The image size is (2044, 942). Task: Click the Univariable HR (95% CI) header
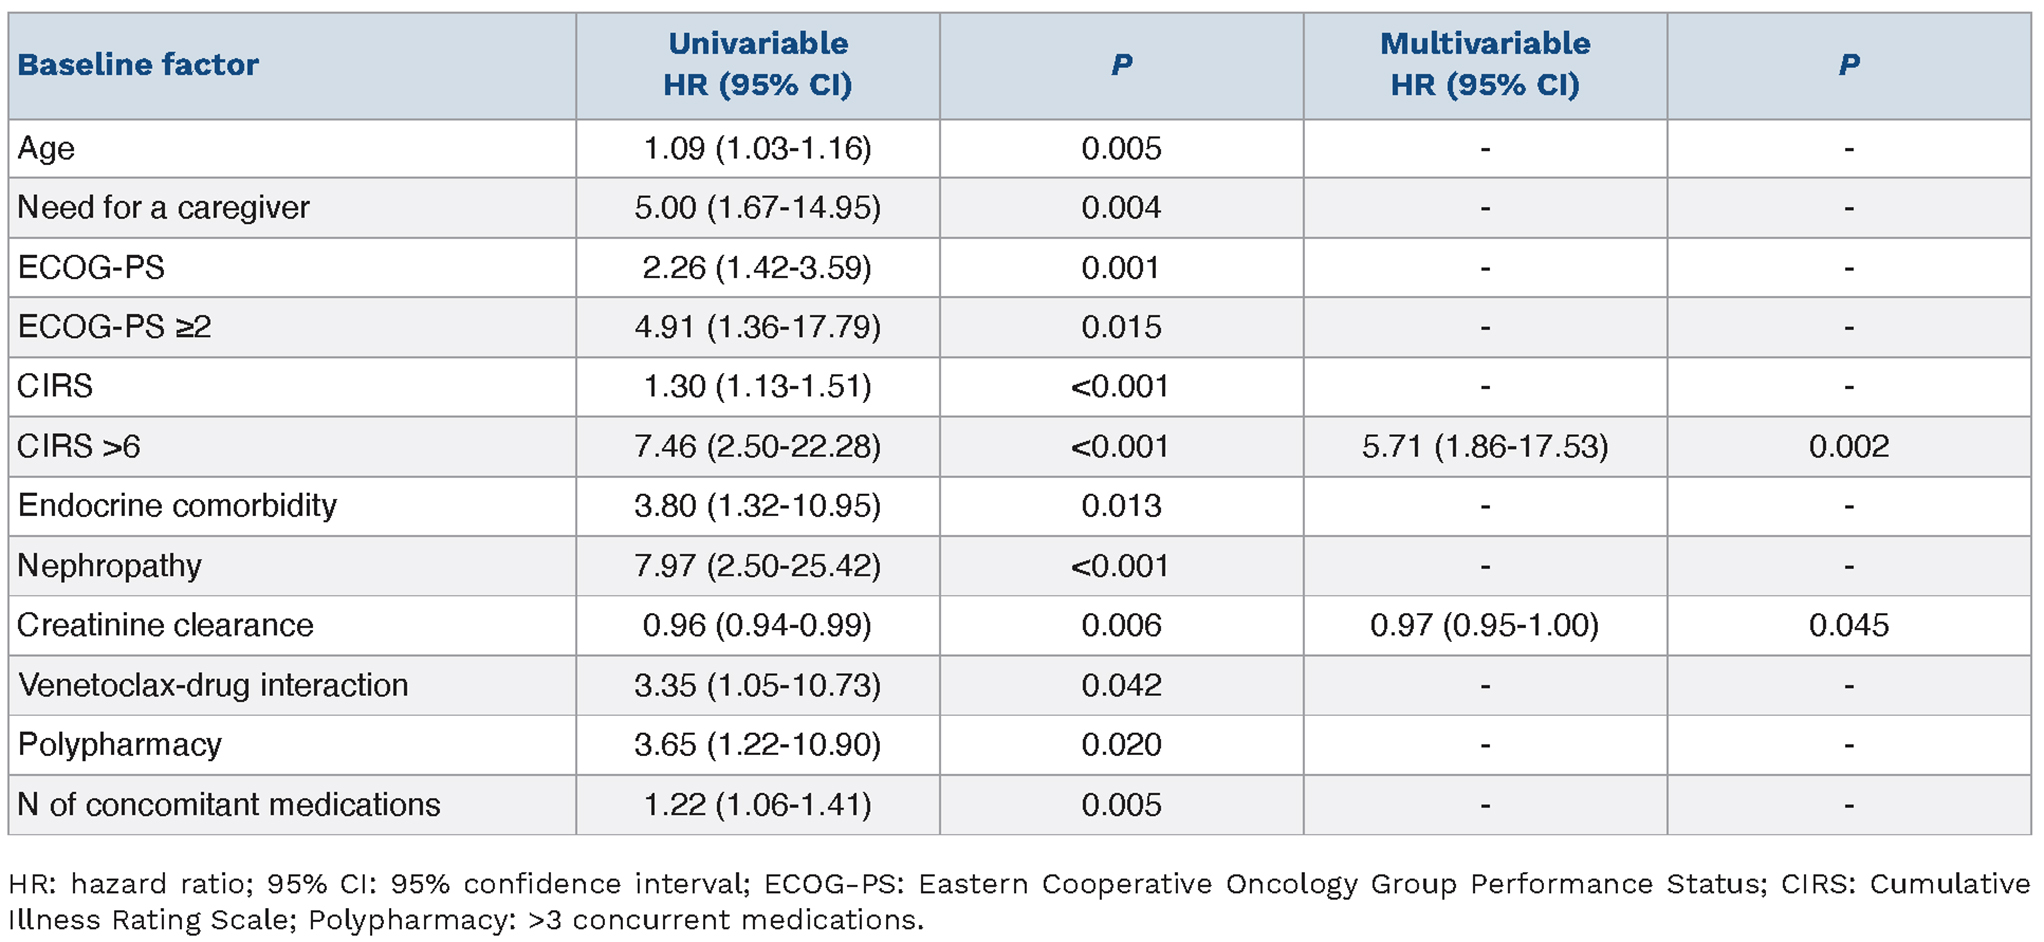(757, 64)
